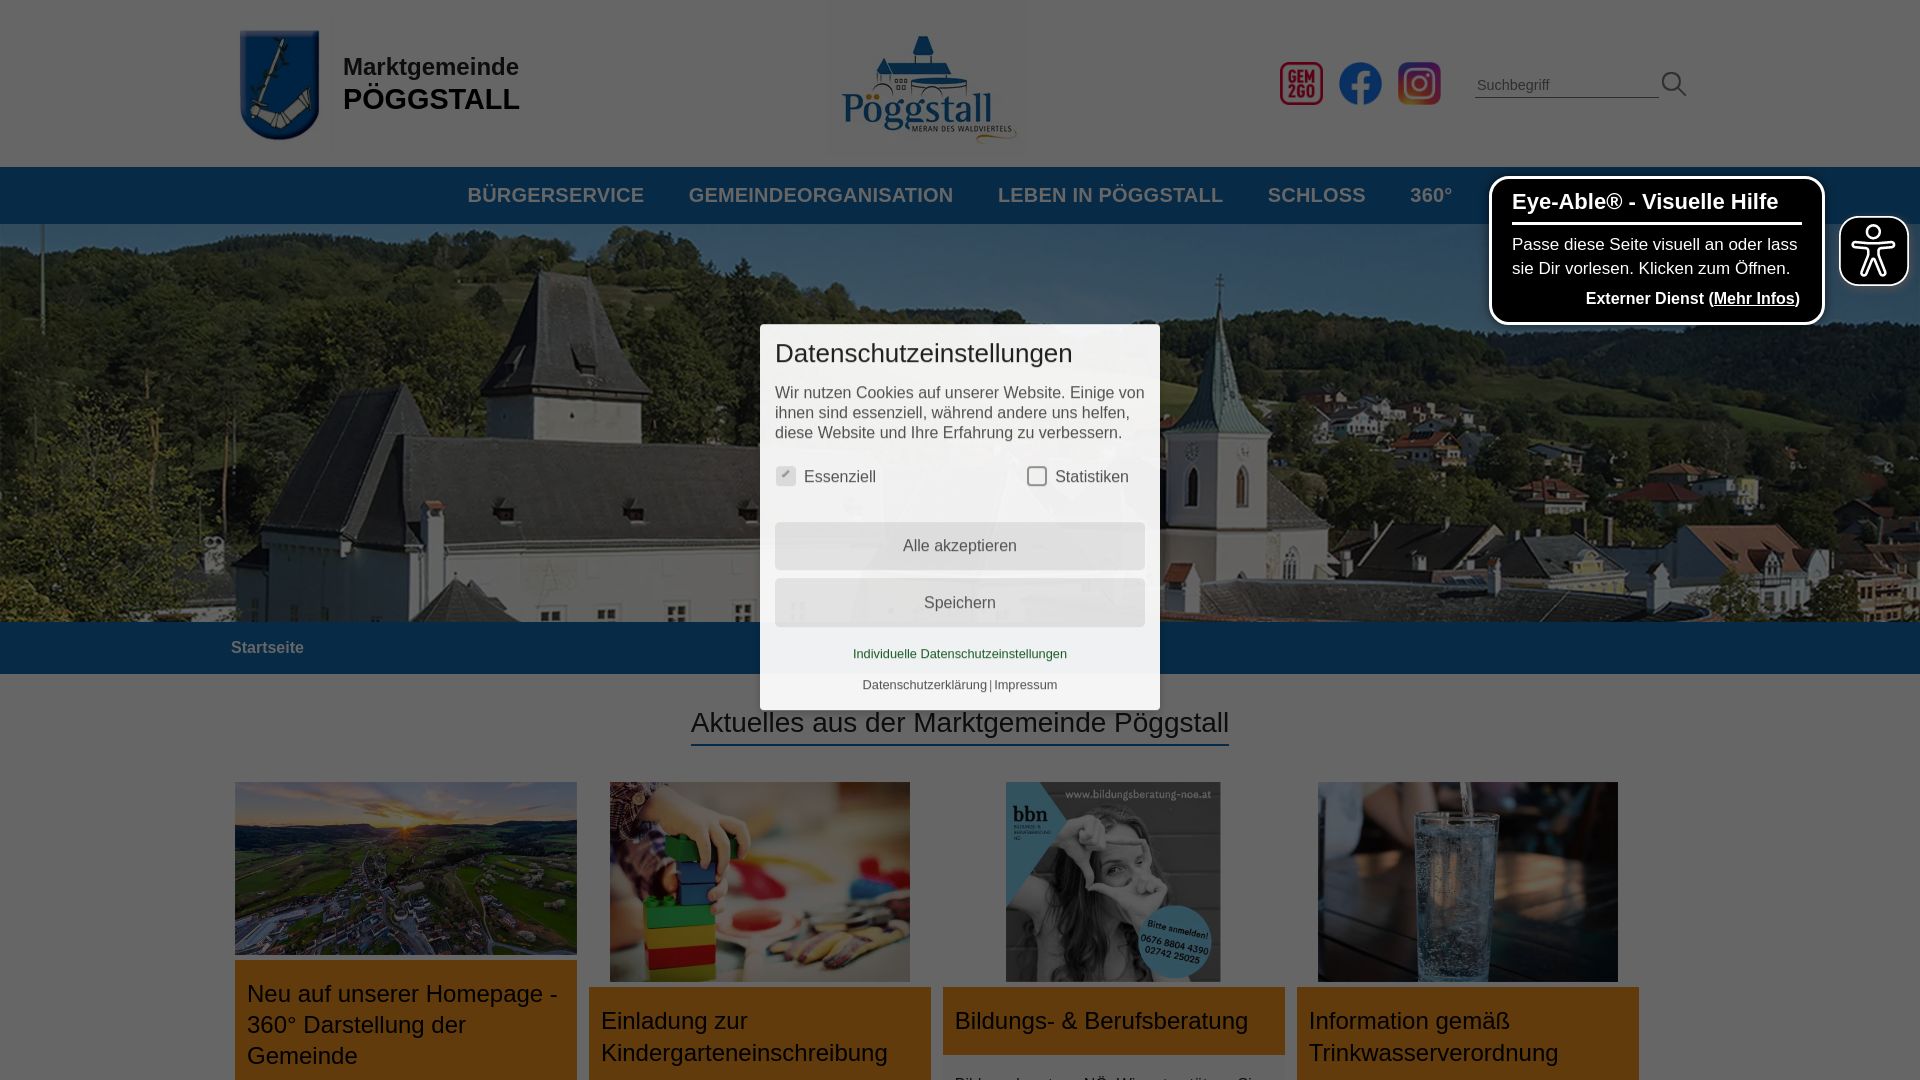
Task: Open the Instagram profile icon
Action: (x=1419, y=84)
